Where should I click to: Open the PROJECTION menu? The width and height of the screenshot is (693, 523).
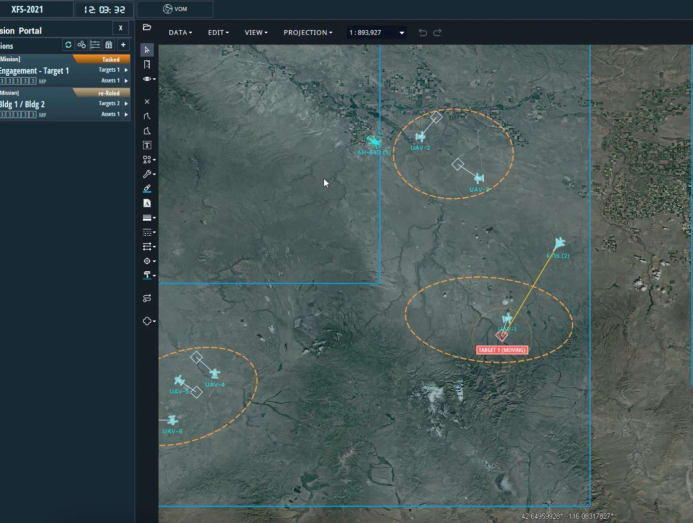[307, 32]
